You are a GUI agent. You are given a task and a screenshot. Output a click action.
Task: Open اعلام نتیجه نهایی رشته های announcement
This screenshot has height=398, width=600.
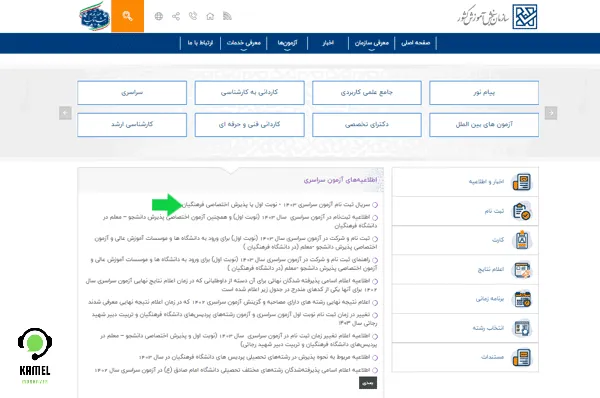pyautogui.click(x=229, y=302)
